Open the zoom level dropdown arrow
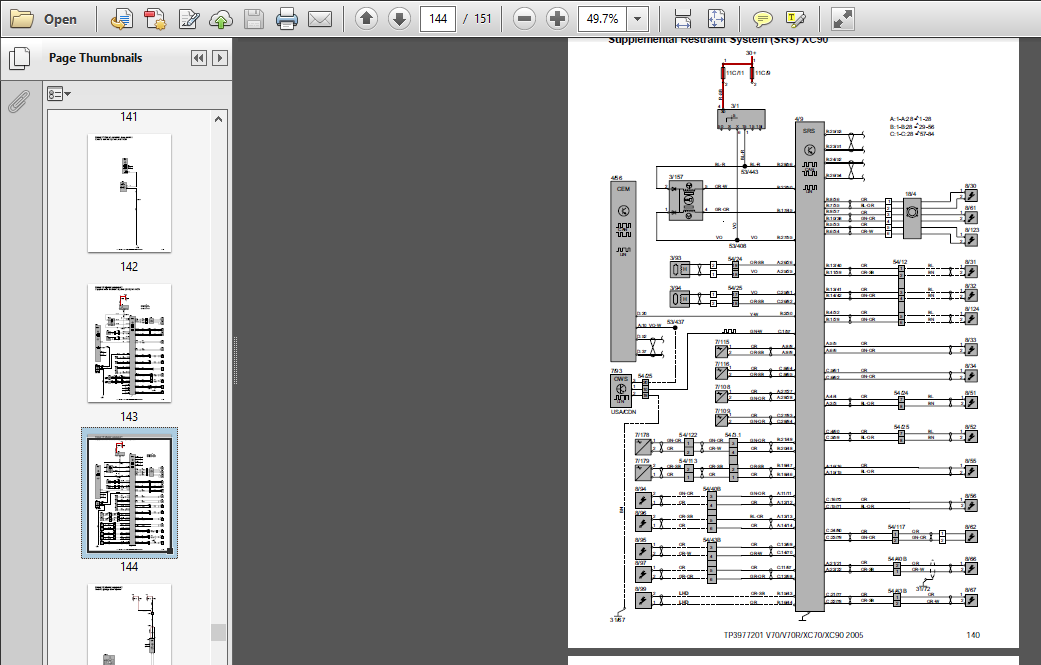Viewport: 1041px width, 665px height. 638,19
